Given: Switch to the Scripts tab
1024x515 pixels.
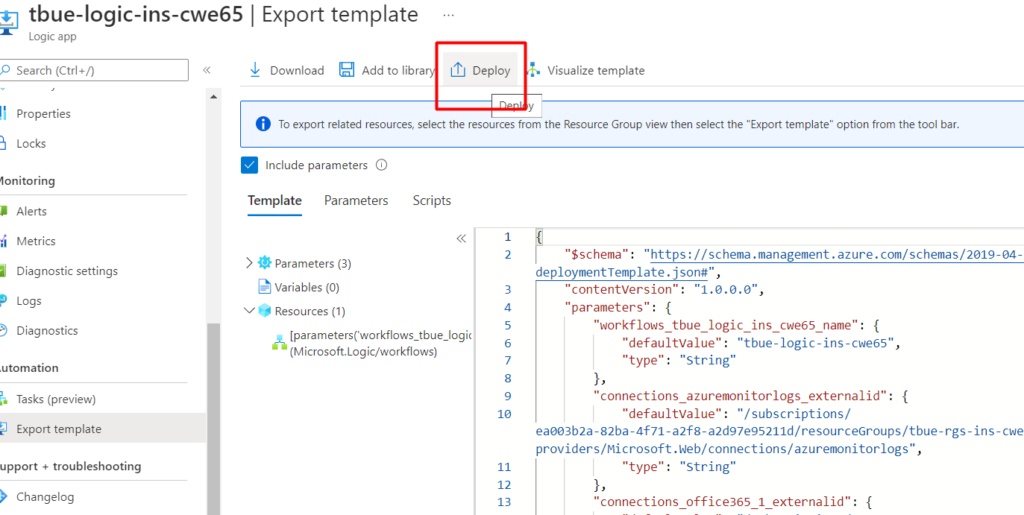Looking at the screenshot, I should point(432,200).
